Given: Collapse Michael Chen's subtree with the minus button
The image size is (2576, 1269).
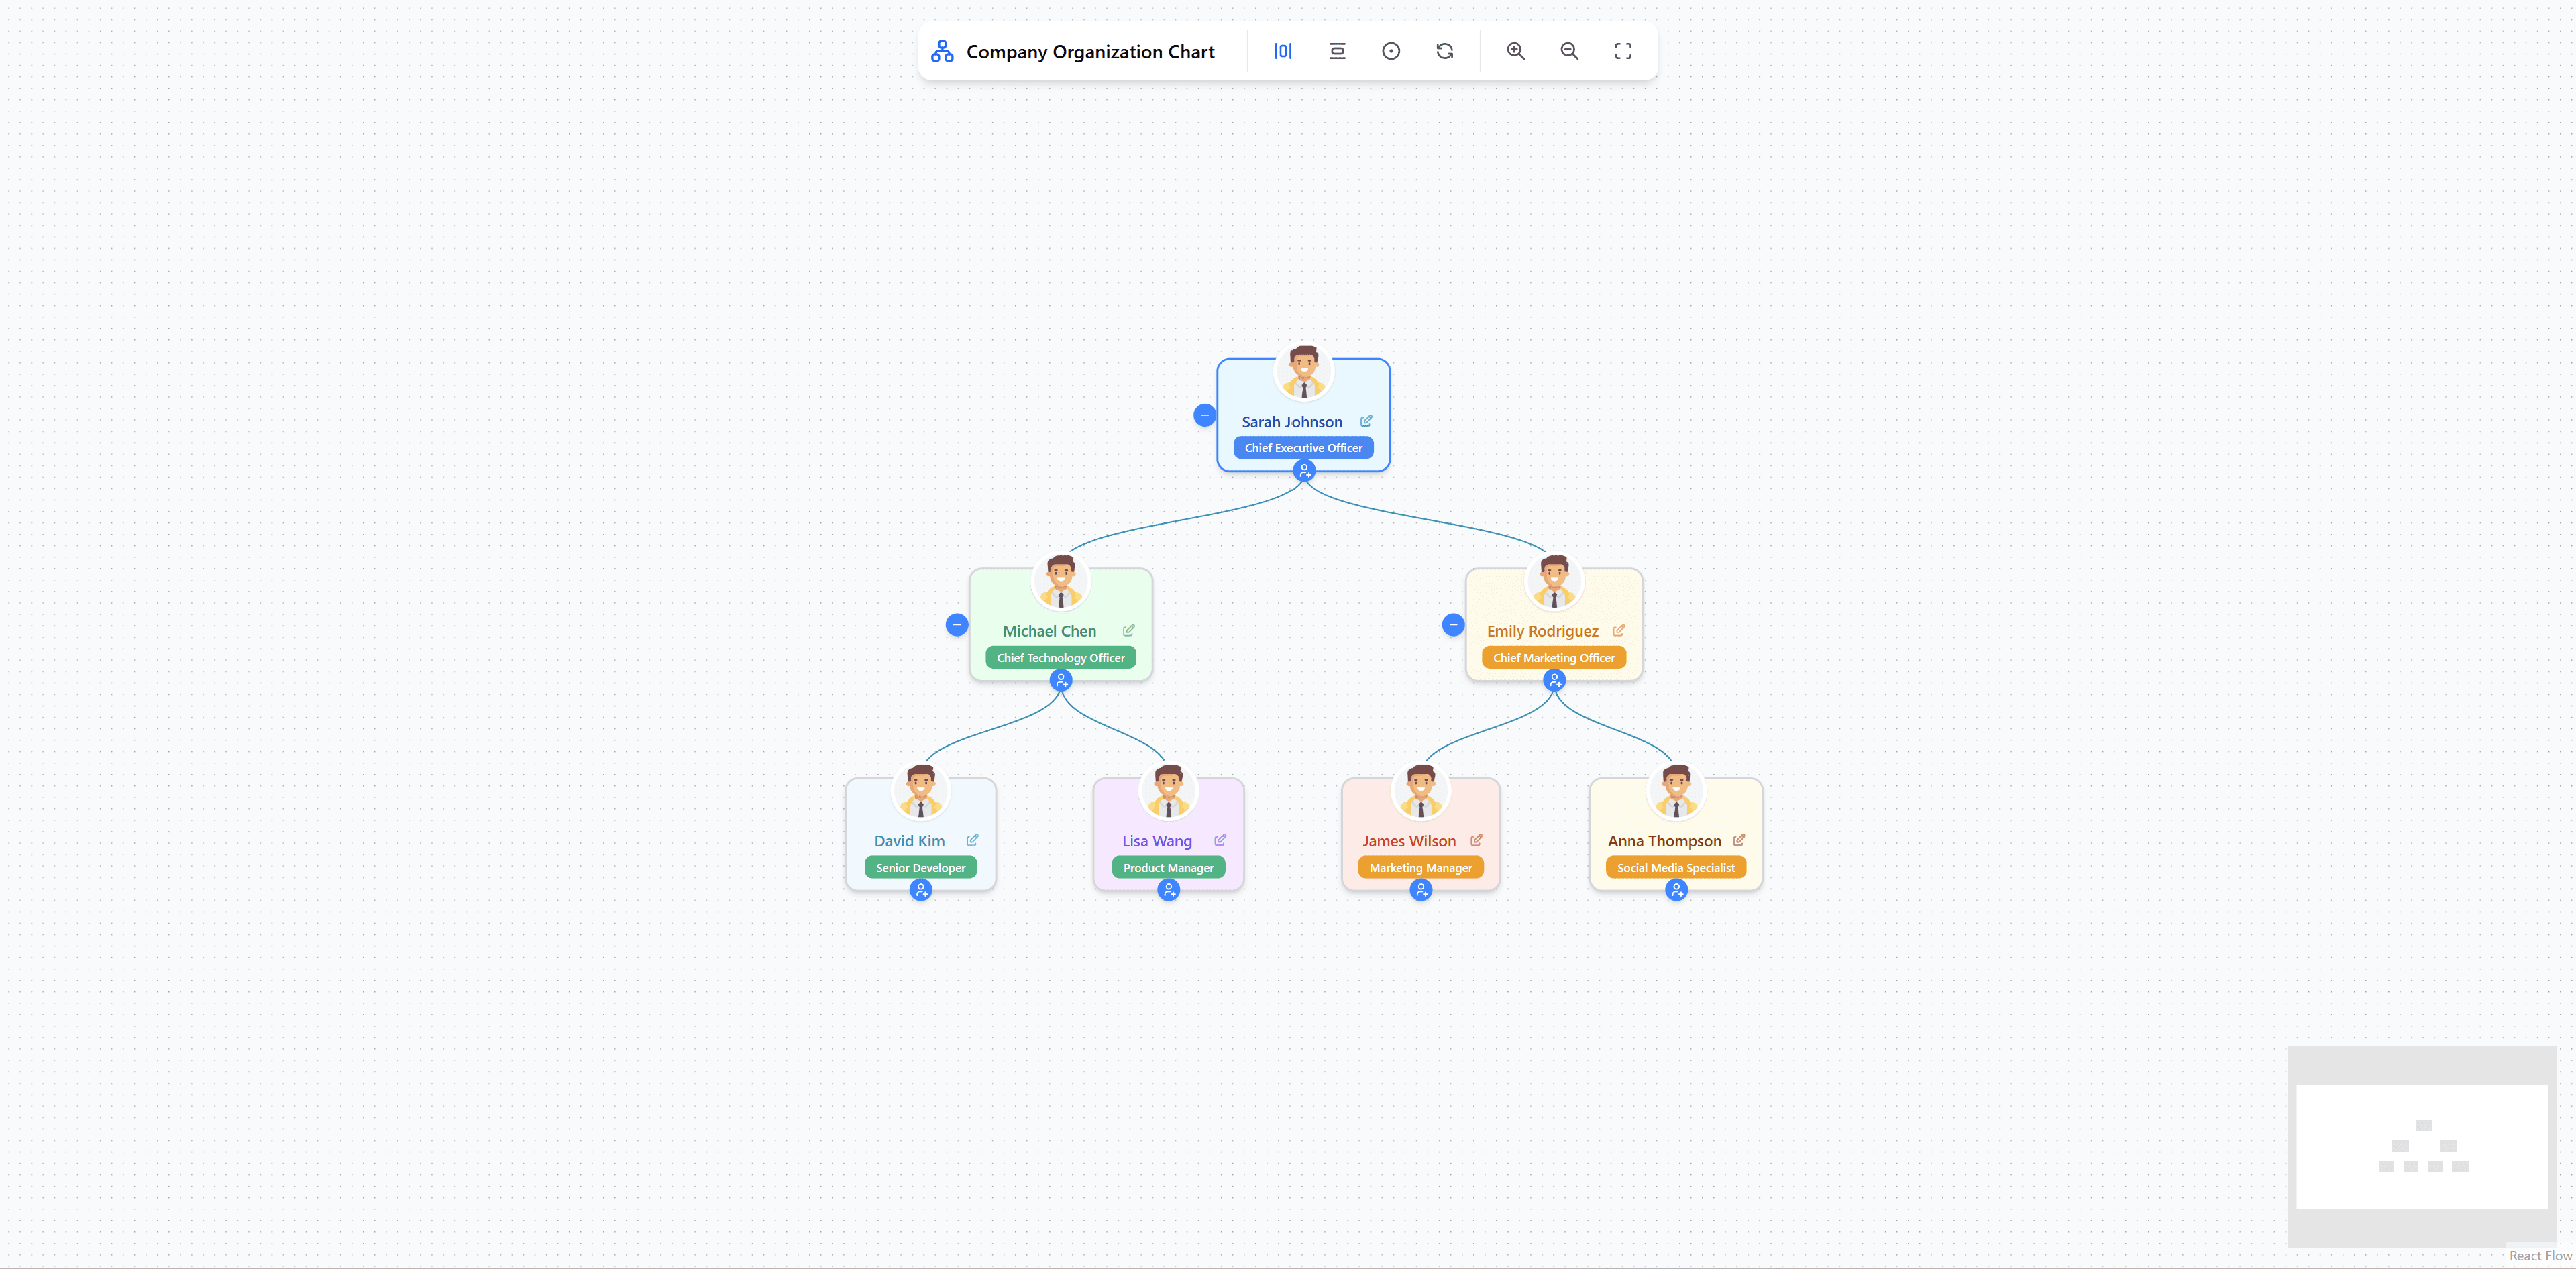Looking at the screenshot, I should 957,624.
